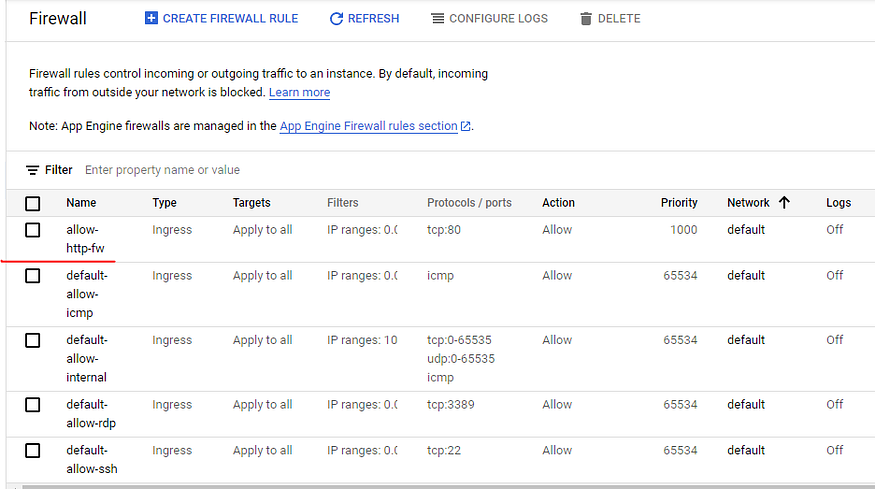Open App Engine Firewall rules section link
The height and width of the screenshot is (489, 875).
(368, 126)
